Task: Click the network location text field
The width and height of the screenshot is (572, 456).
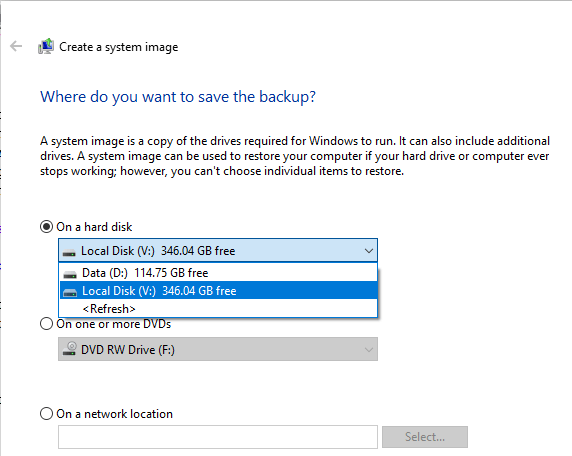Action: click(x=218, y=437)
